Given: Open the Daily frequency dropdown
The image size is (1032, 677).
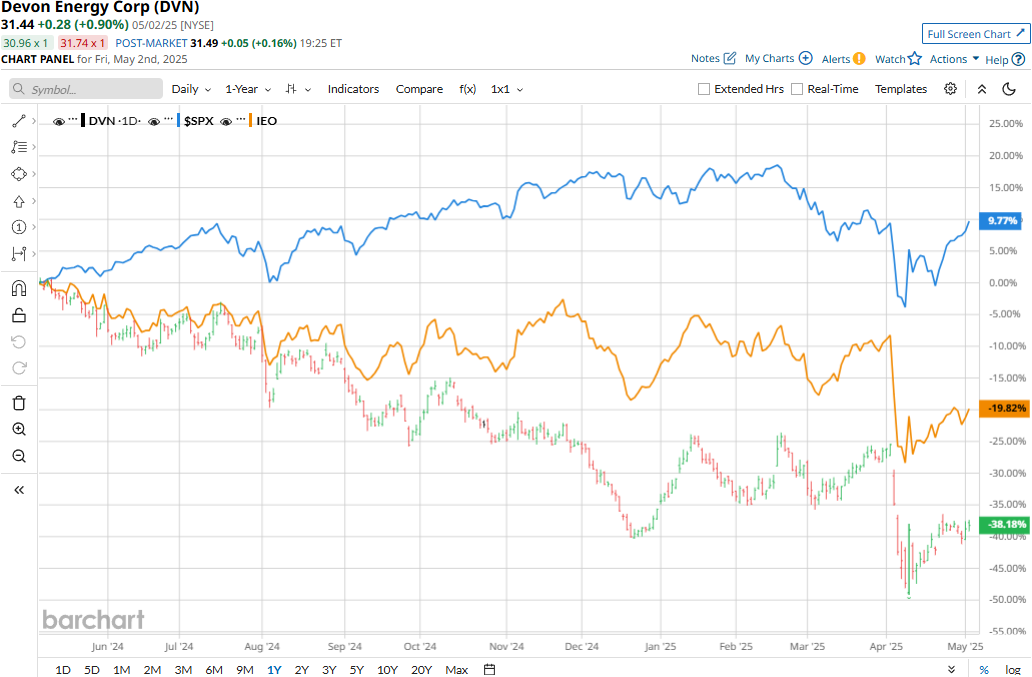Looking at the screenshot, I should (192, 89).
